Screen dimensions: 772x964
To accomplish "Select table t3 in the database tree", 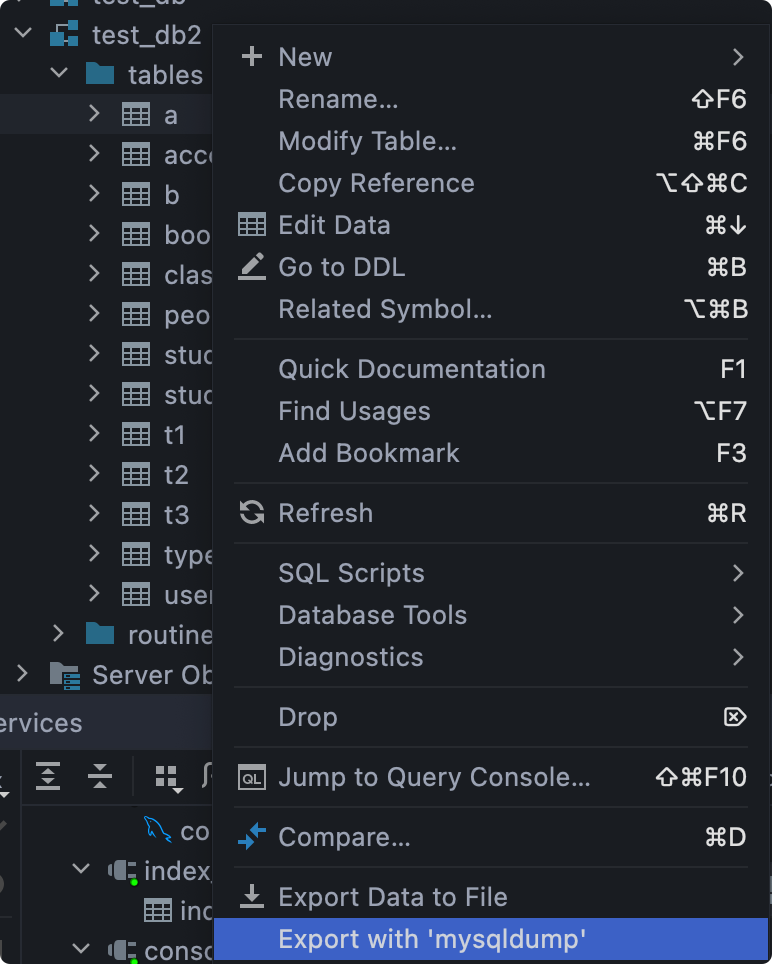I will coord(176,515).
